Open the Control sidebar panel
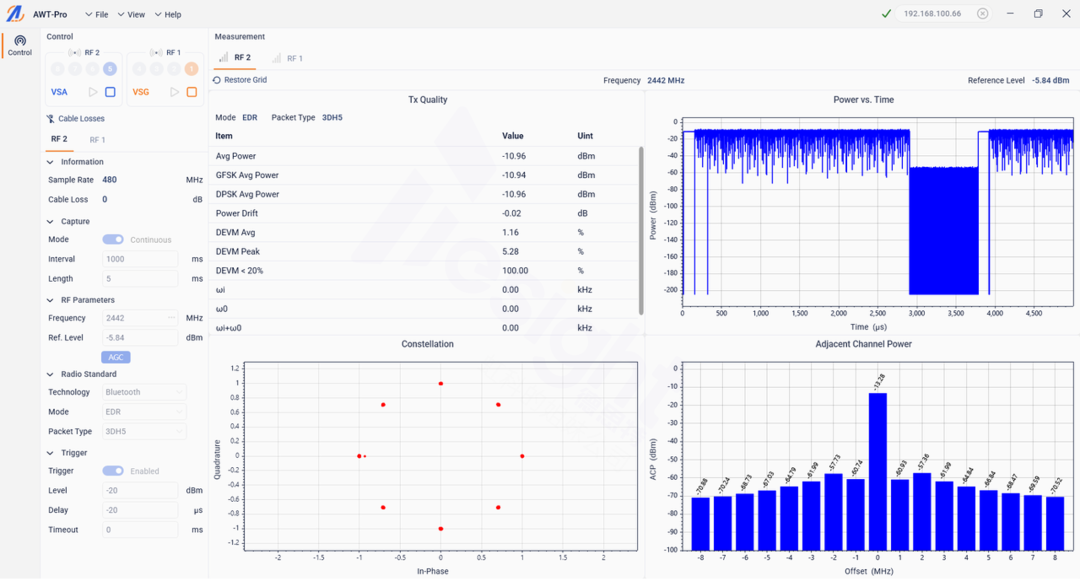Screen dimensions: 1080x579 coord(20,45)
